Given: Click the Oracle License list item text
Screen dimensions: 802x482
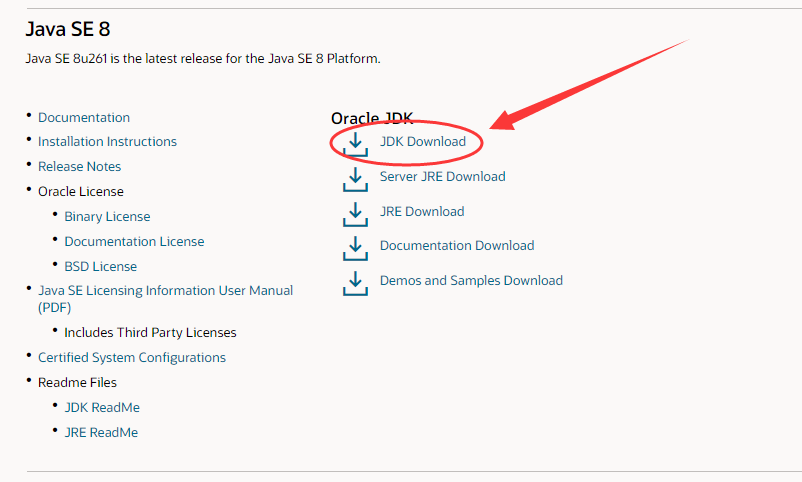Looking at the screenshot, I should point(81,192).
